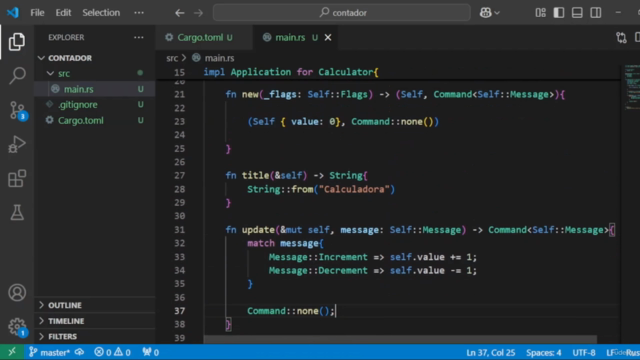Click 'match message' on line 32
The height and width of the screenshot is (360, 640).
tap(283, 243)
